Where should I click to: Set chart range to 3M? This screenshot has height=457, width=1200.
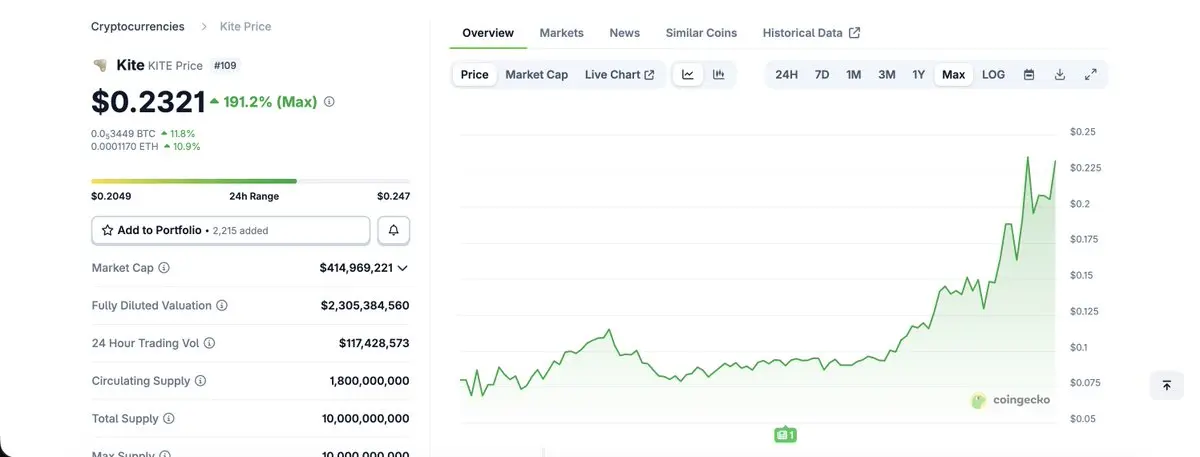pyautogui.click(x=886, y=74)
